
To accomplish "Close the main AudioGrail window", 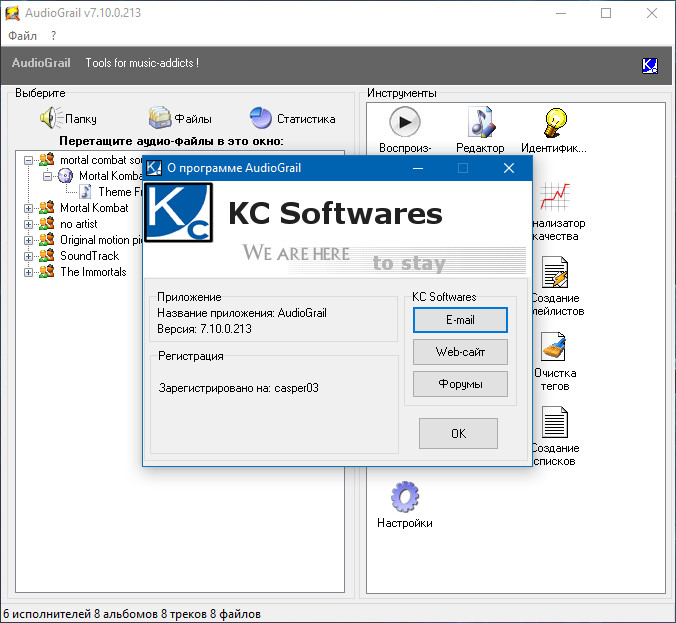I will tap(652, 13).
